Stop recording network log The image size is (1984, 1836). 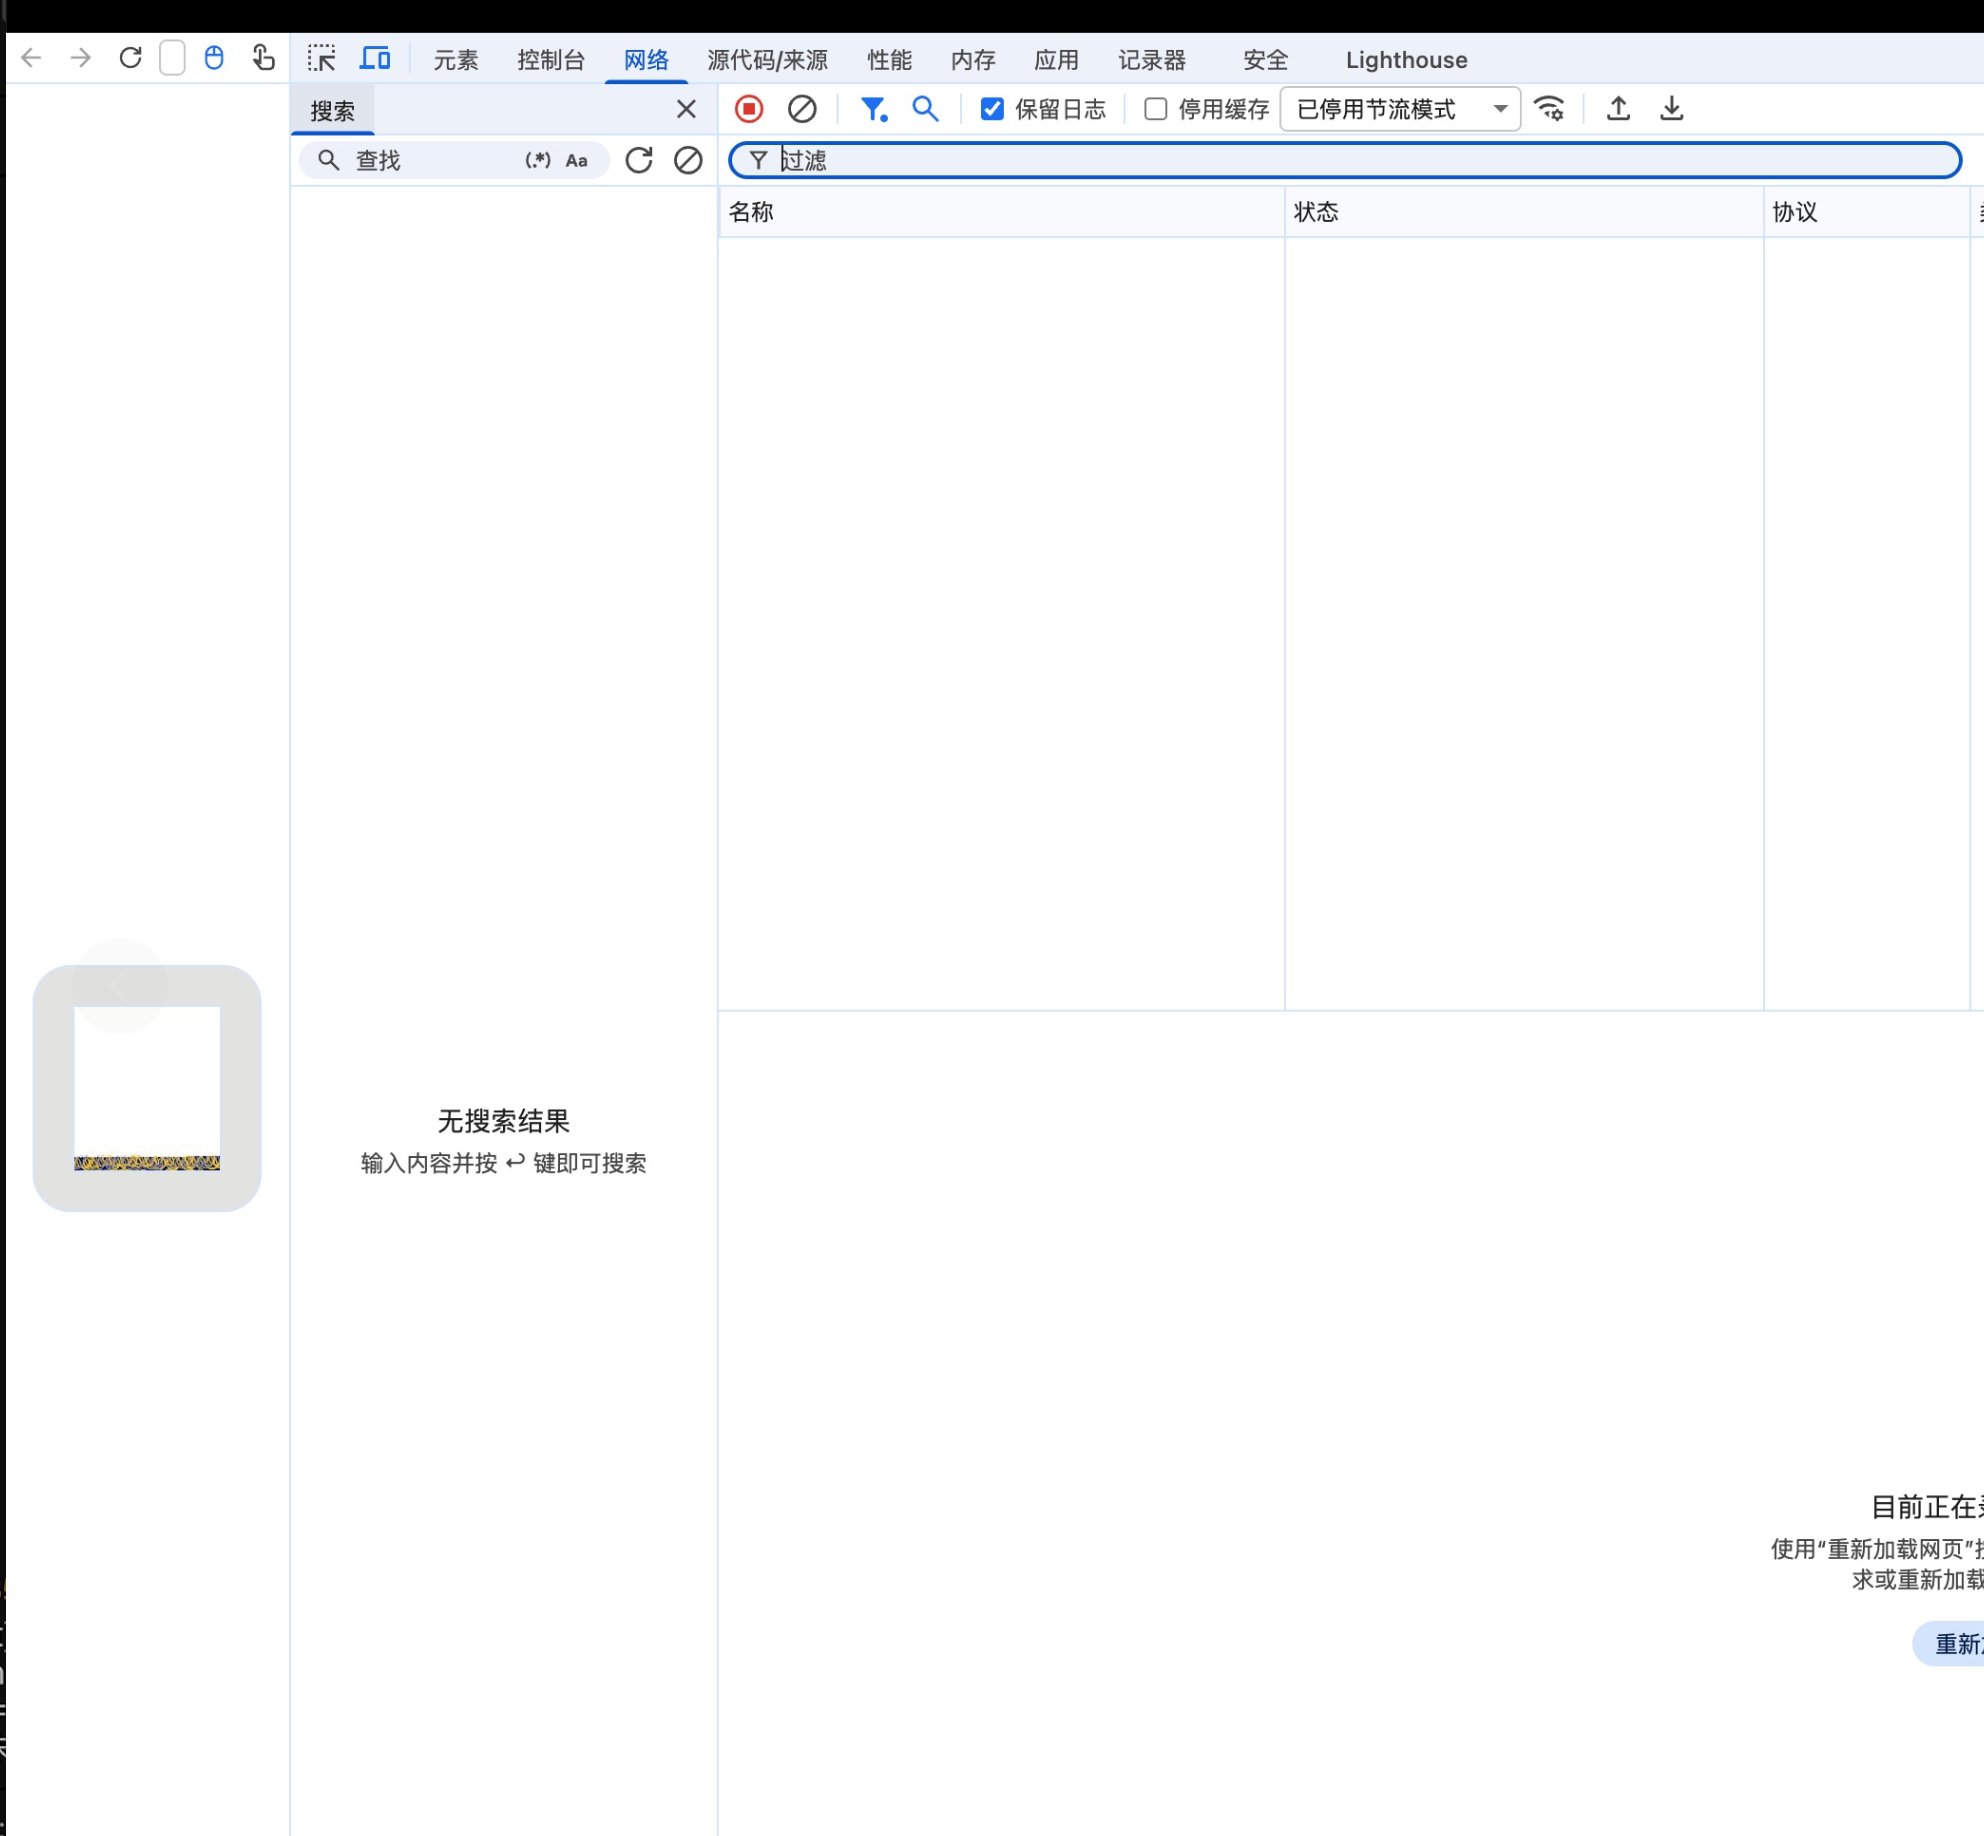pos(749,109)
